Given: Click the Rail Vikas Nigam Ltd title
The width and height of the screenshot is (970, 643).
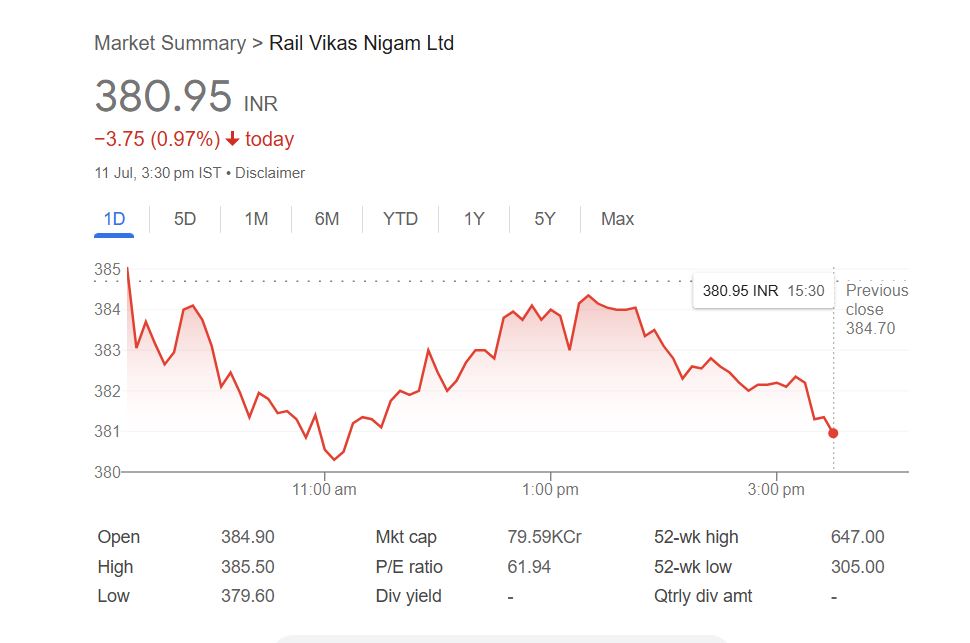Looking at the screenshot, I should 361,43.
